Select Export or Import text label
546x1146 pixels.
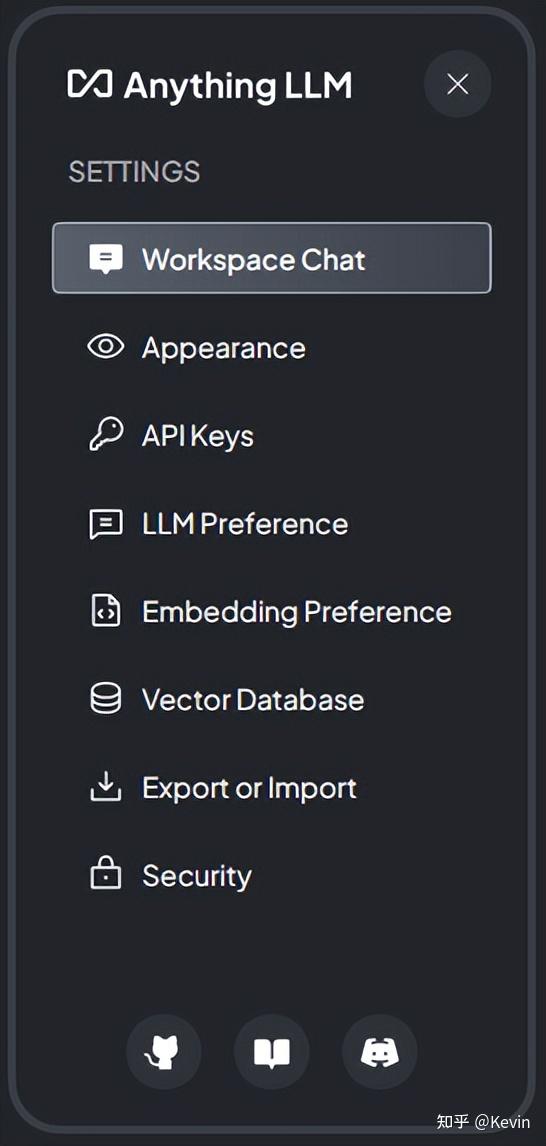(x=249, y=788)
